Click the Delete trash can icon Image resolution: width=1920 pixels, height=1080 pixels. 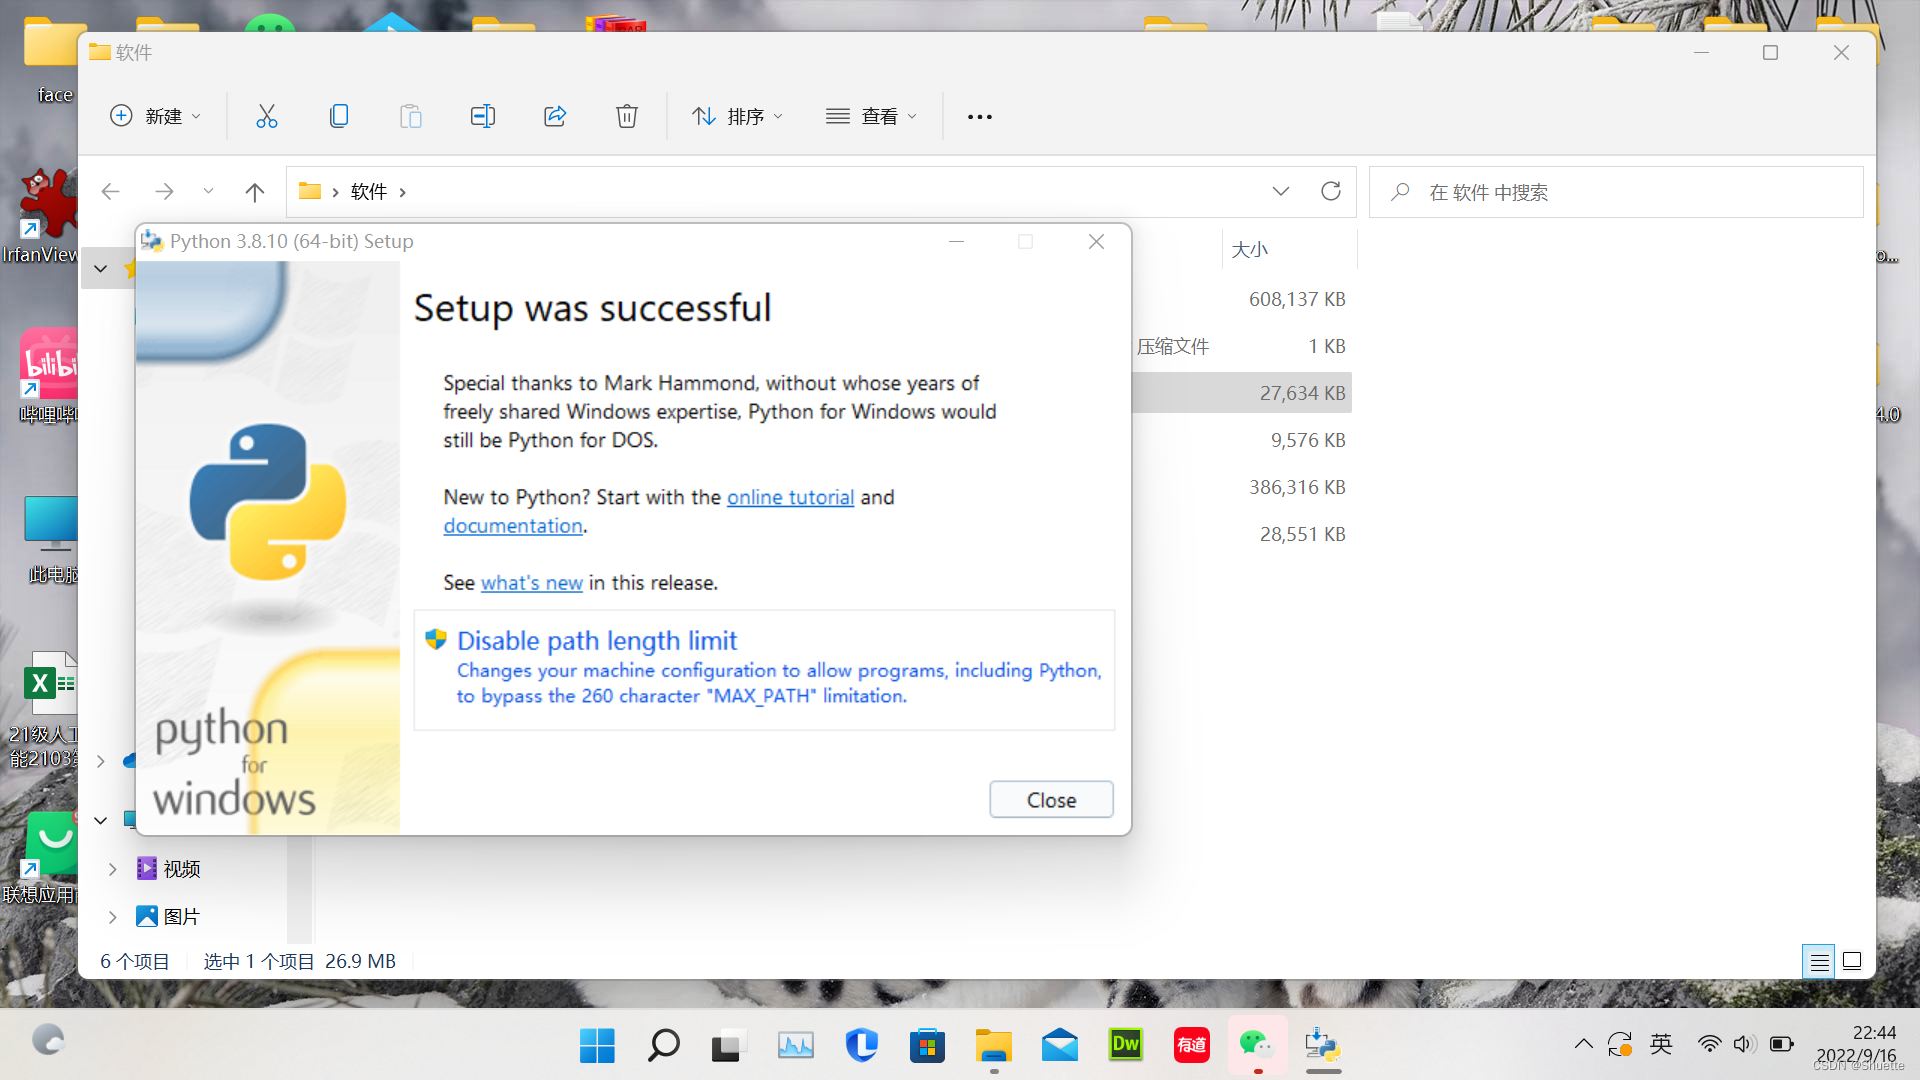[x=627, y=116]
